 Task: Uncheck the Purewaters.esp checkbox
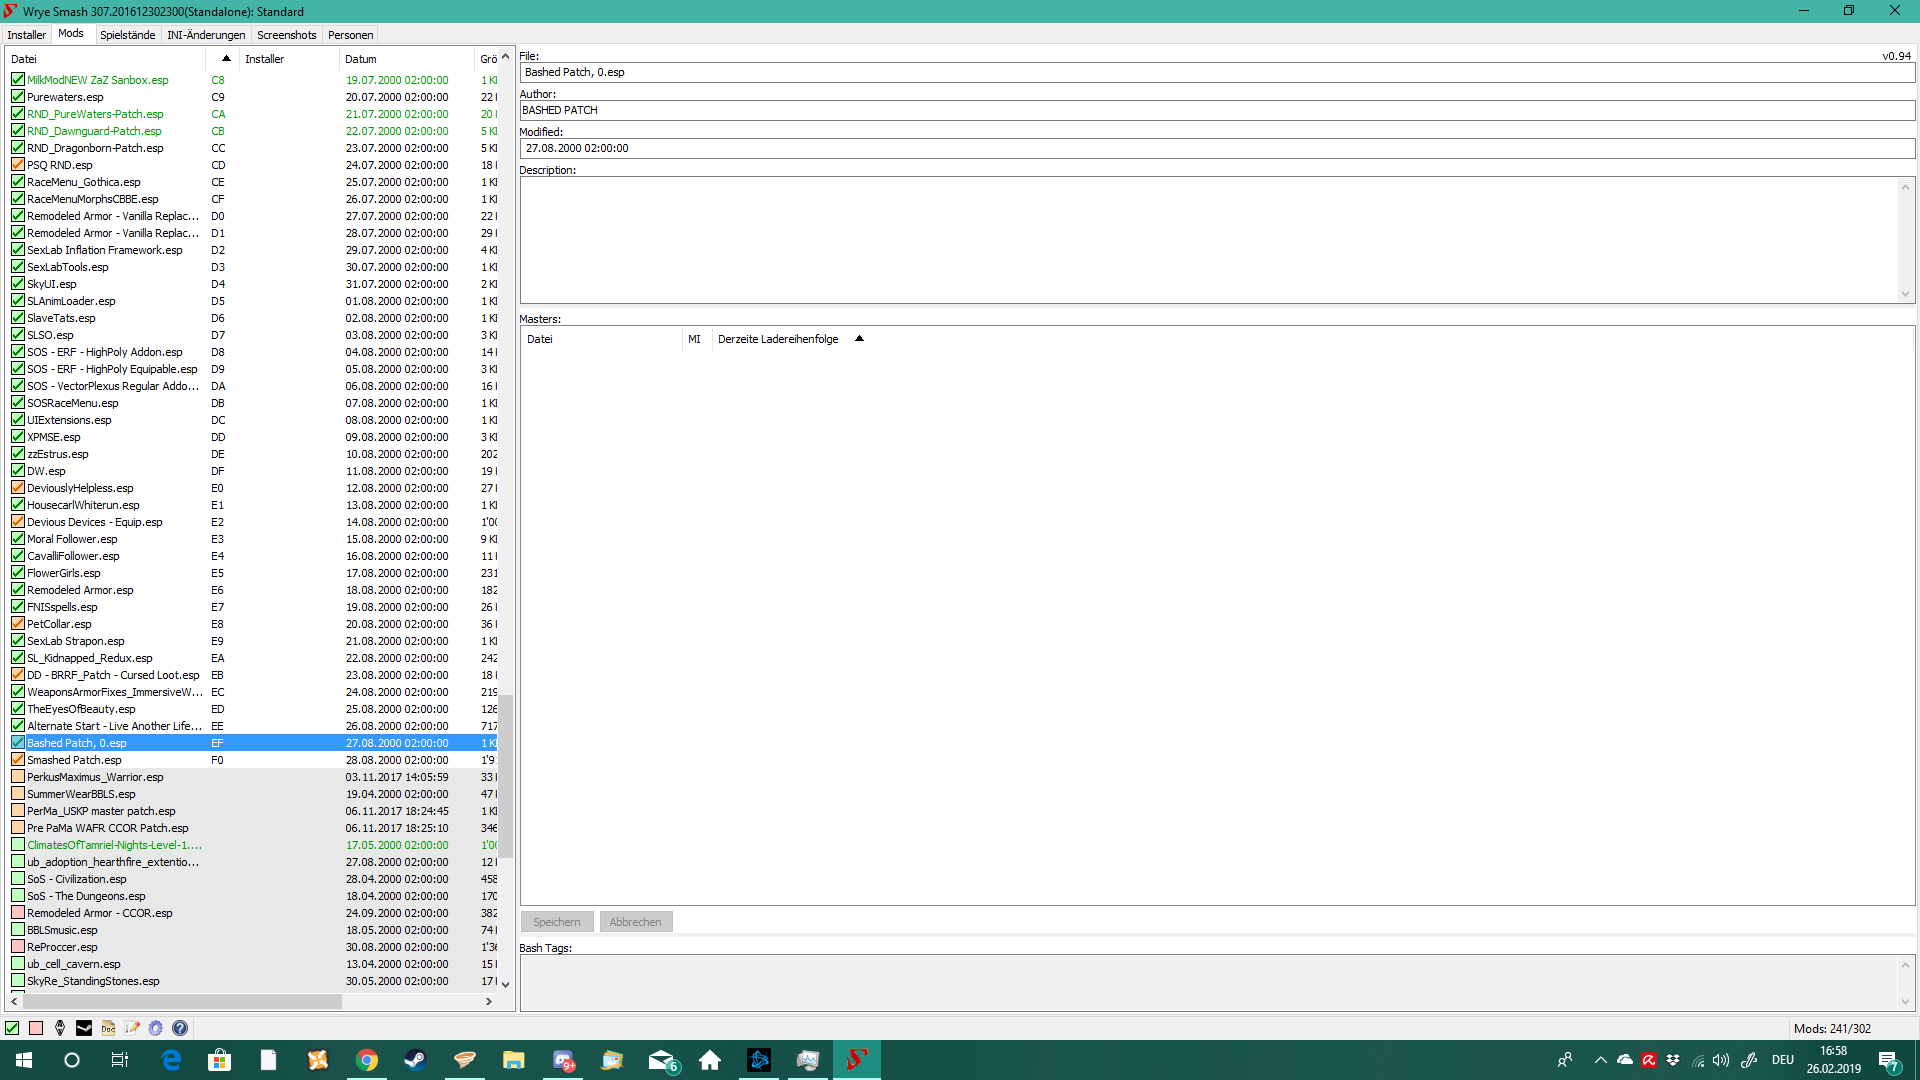(18, 97)
